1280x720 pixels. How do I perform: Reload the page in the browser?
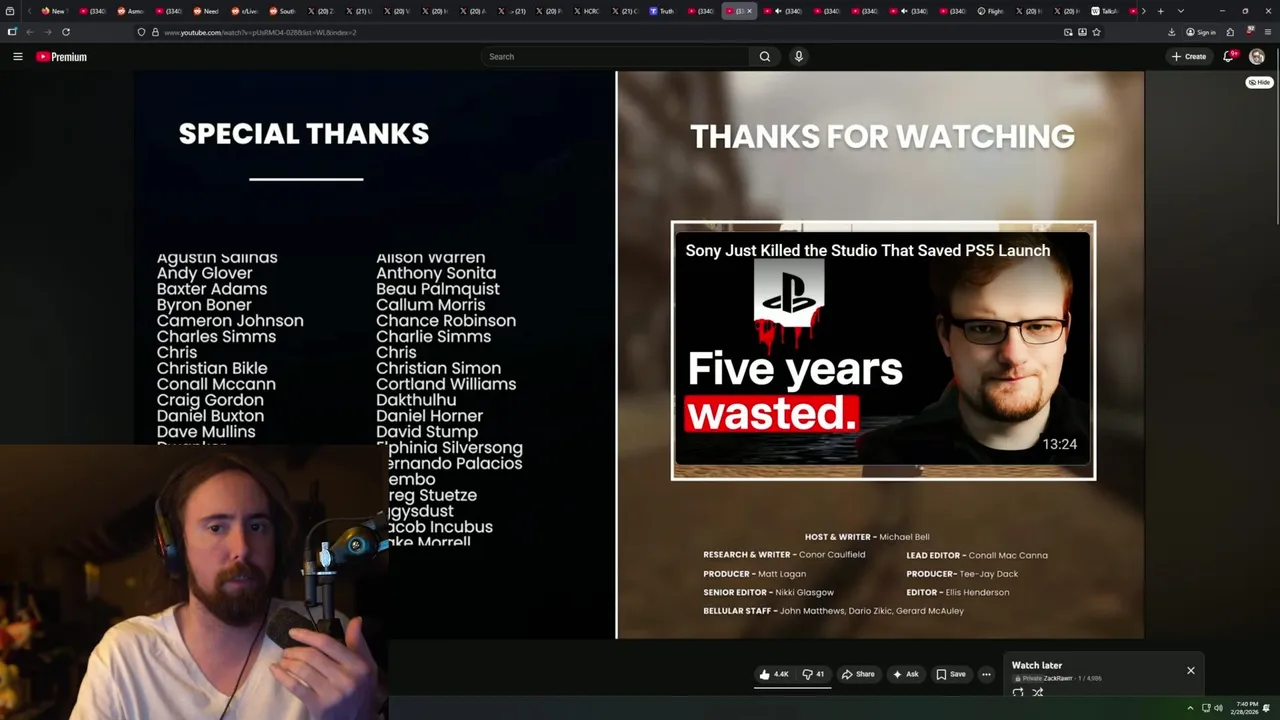click(x=66, y=32)
